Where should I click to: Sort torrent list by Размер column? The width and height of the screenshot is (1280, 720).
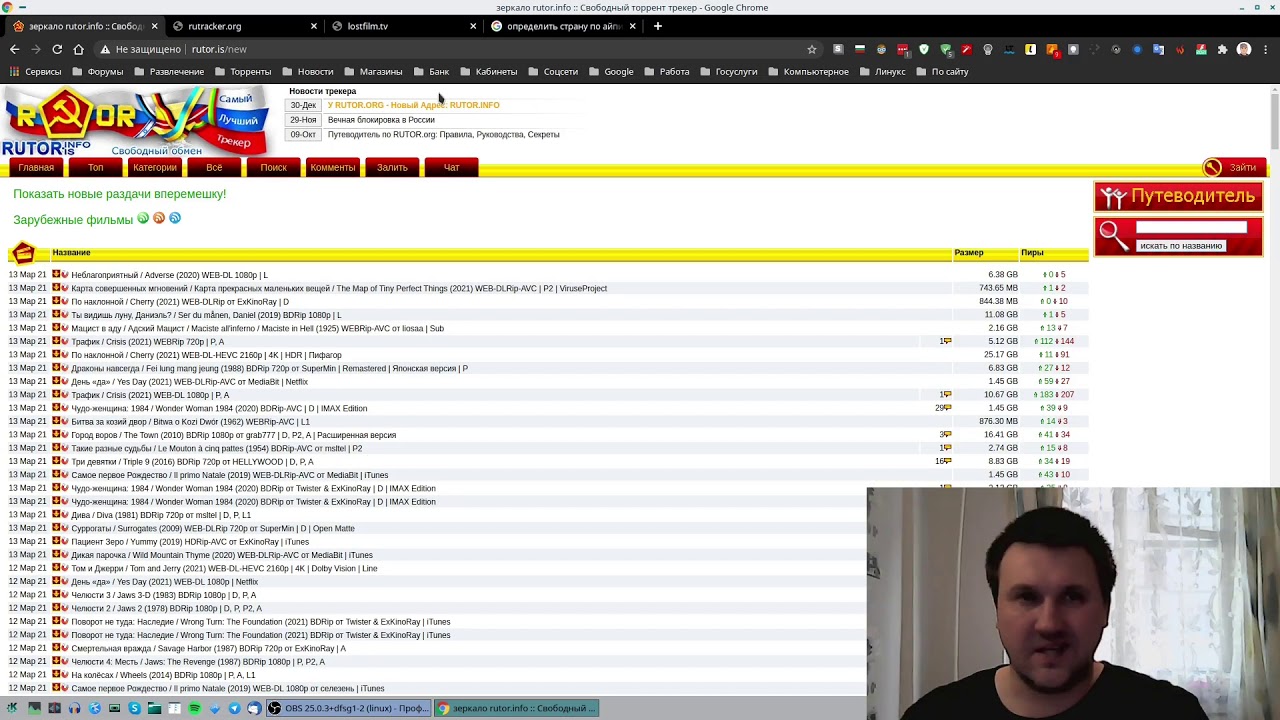[x=968, y=253]
